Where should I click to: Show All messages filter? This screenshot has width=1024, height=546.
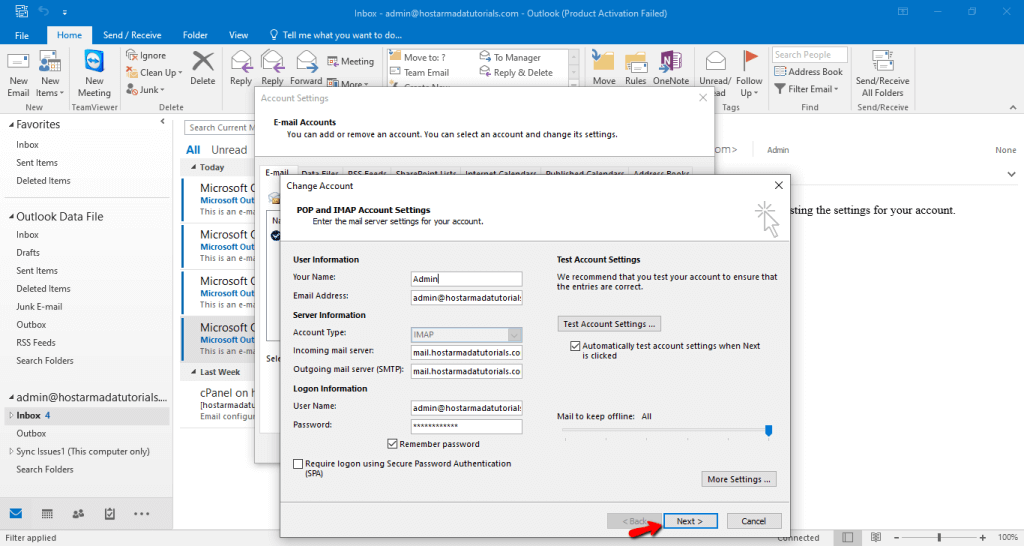coord(193,150)
